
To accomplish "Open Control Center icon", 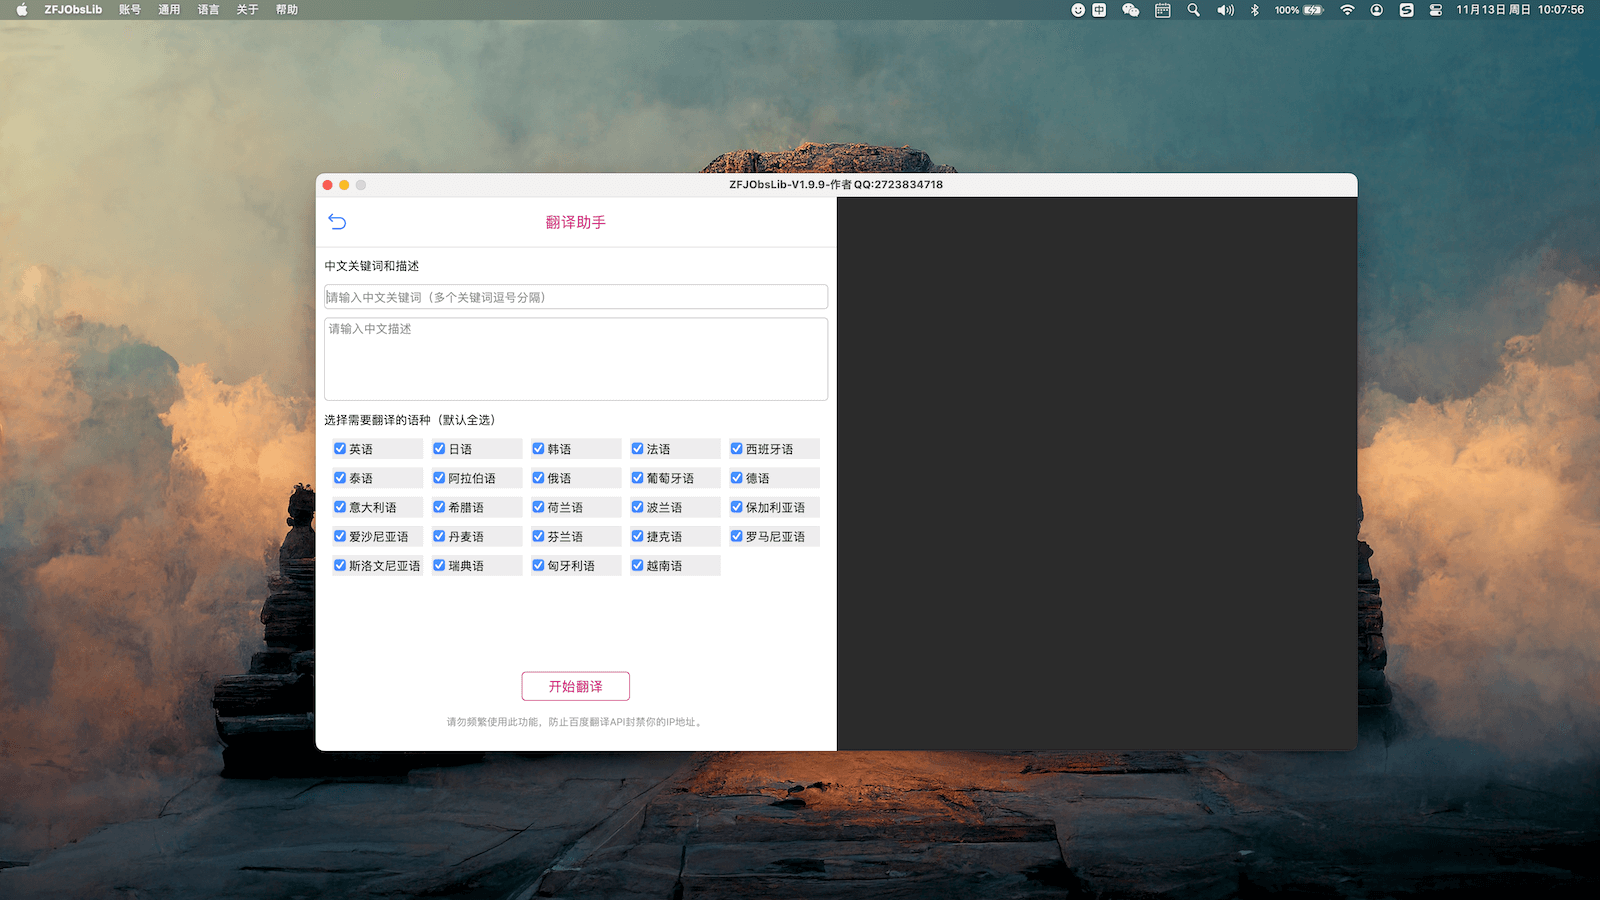I will 1435,10.
